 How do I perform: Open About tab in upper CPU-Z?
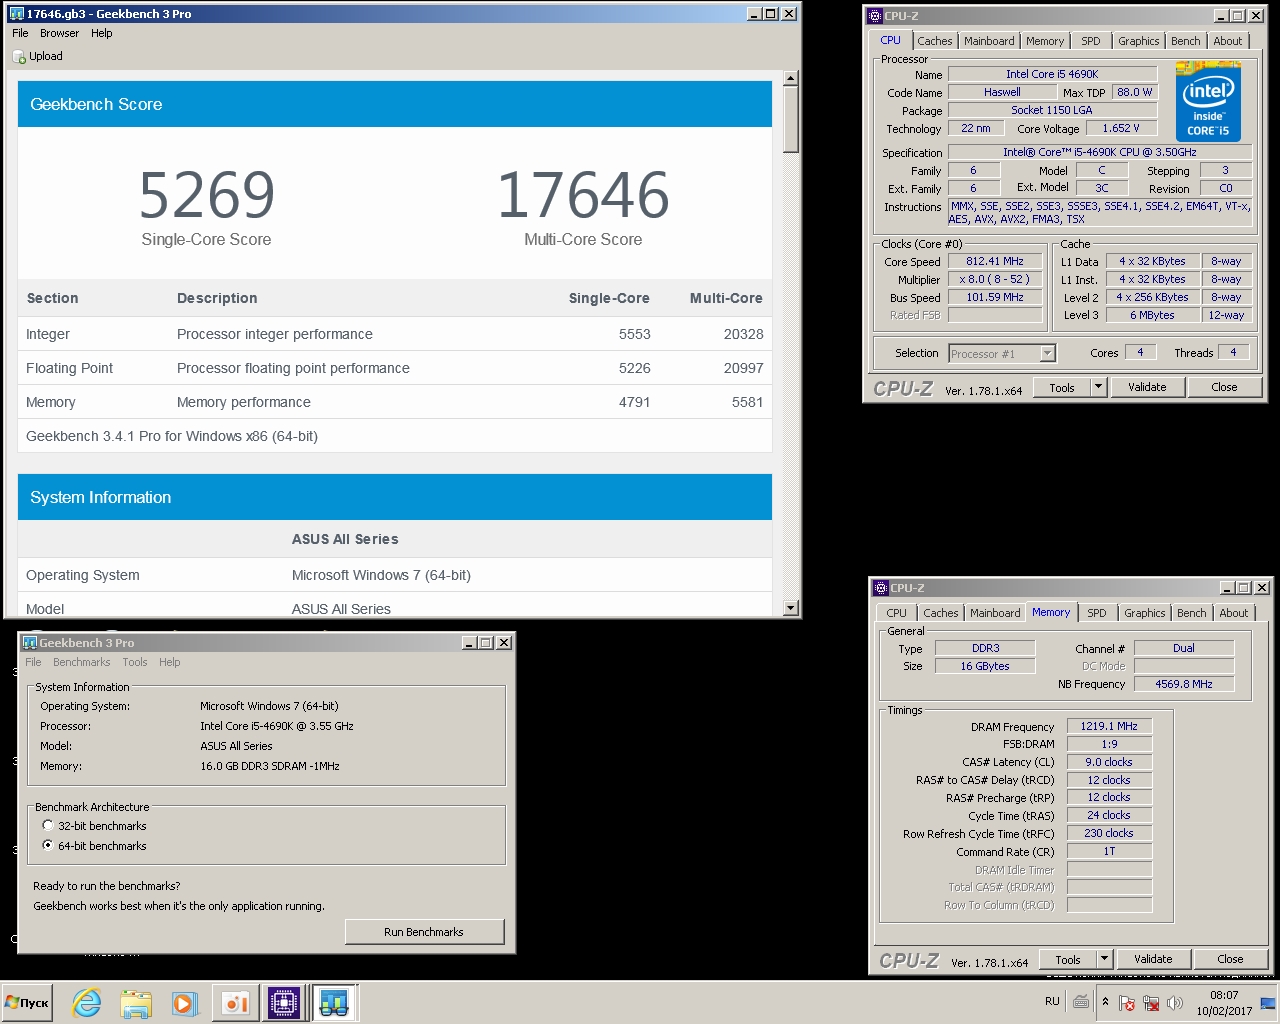click(1228, 41)
